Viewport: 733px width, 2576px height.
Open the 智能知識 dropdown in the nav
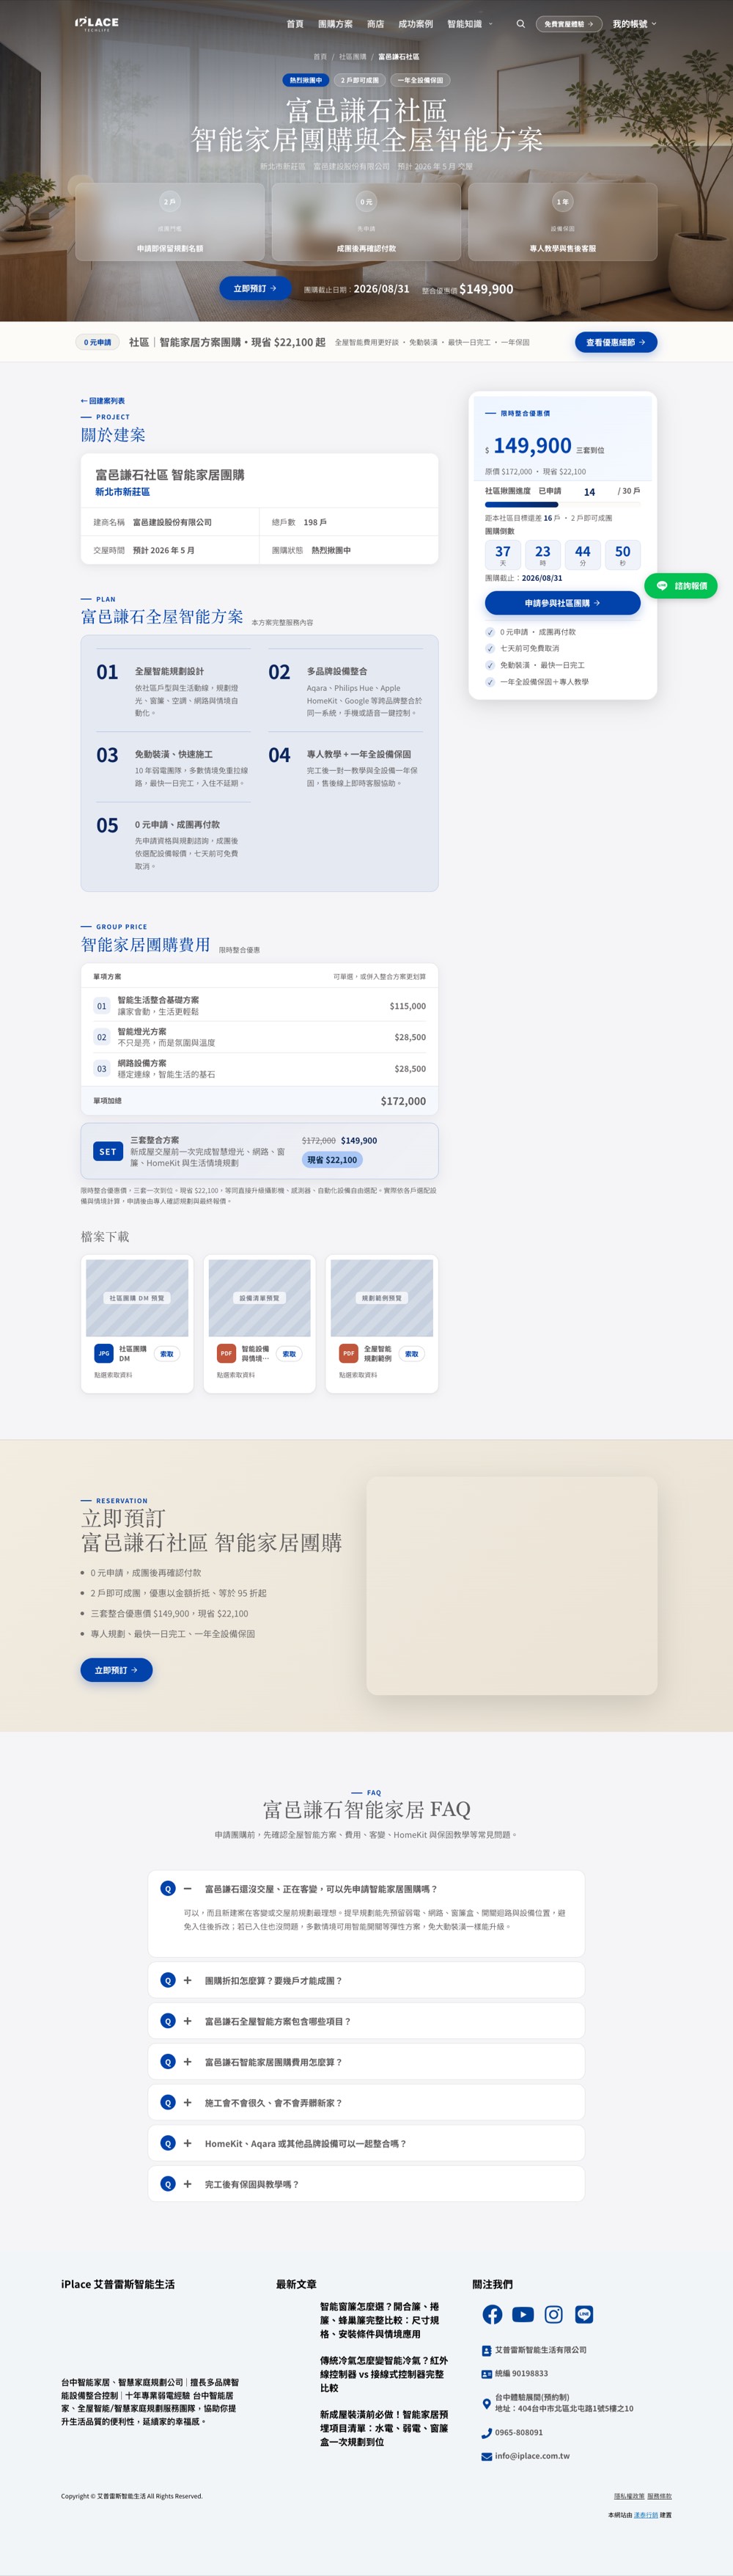469,23
